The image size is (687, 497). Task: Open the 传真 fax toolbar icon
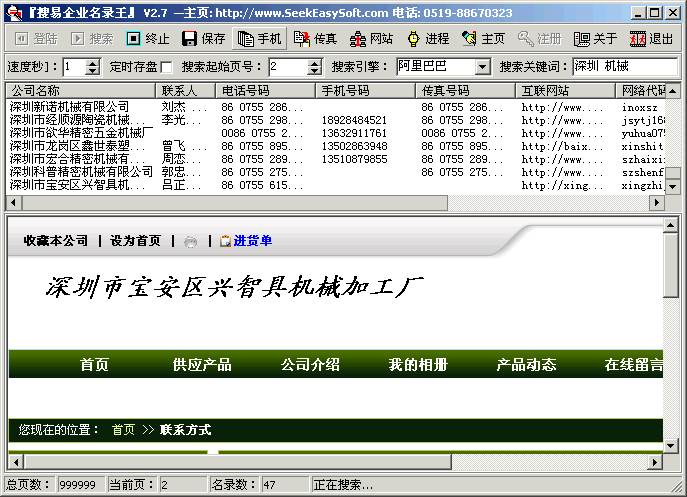[315, 39]
